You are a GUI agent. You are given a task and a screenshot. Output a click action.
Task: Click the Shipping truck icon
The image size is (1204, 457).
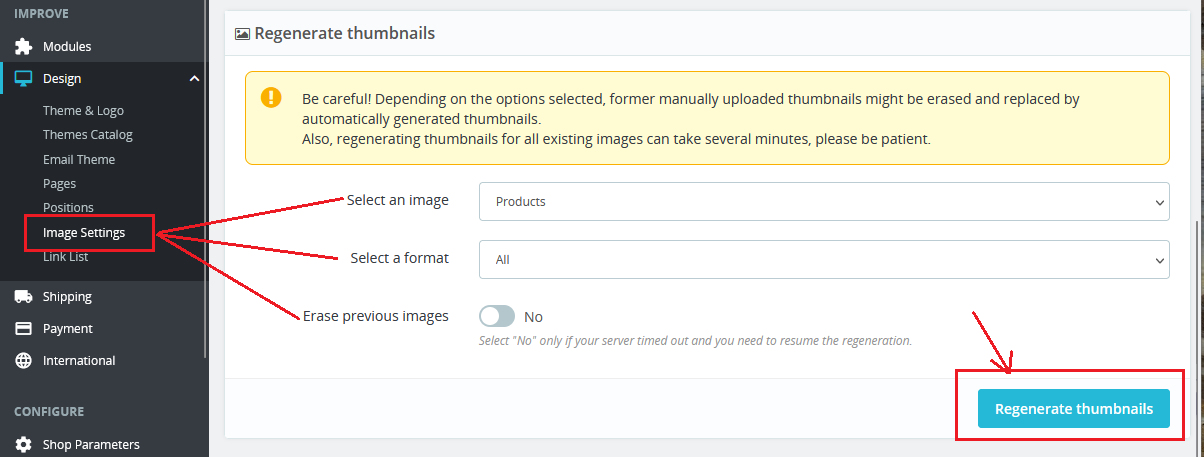(x=23, y=297)
